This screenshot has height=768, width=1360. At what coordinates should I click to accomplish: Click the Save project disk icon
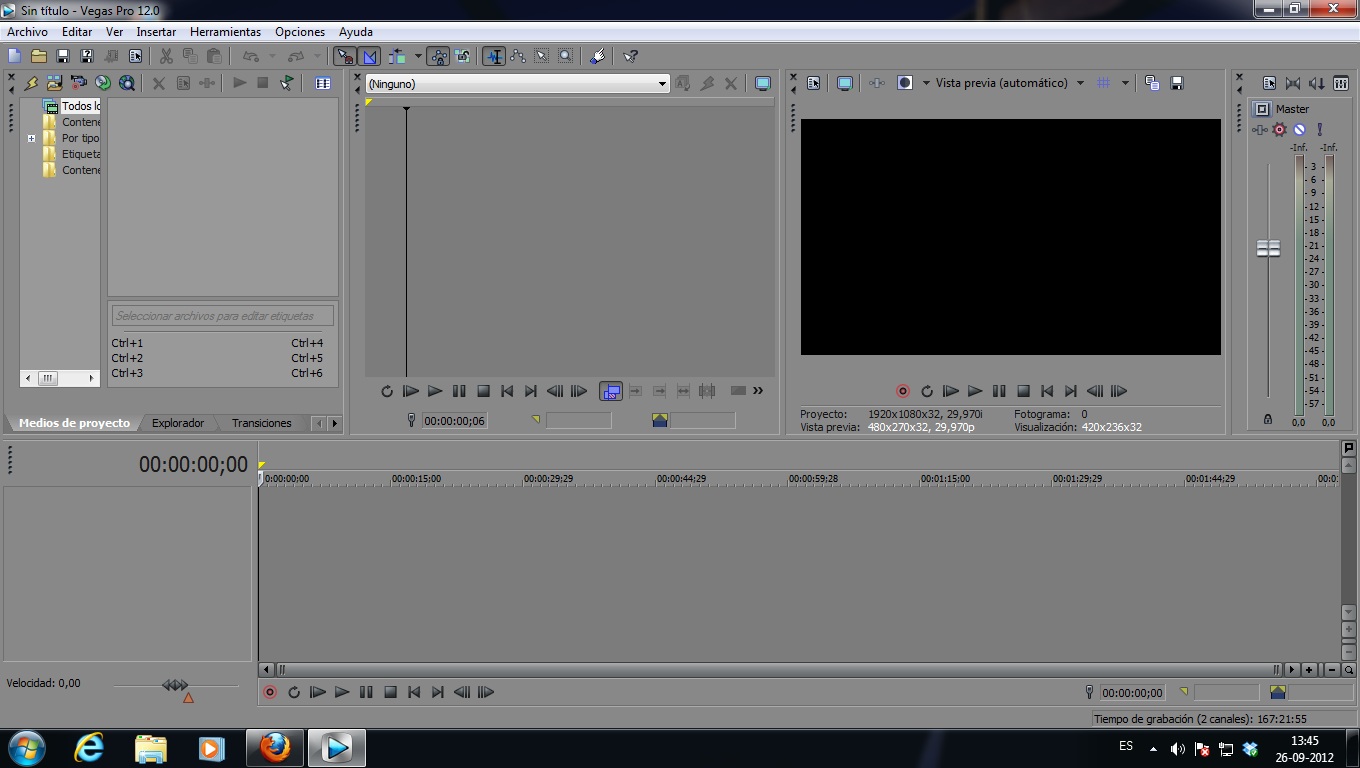[x=63, y=56]
